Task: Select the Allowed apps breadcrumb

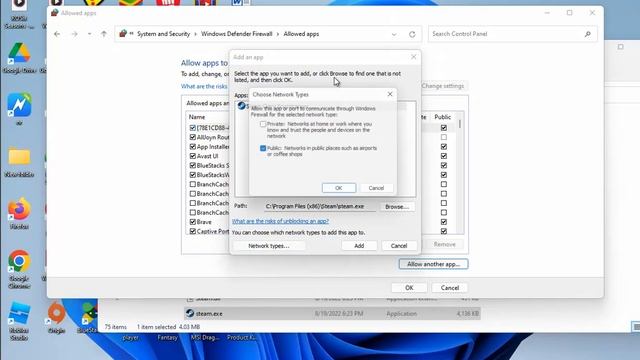Action: point(301,34)
